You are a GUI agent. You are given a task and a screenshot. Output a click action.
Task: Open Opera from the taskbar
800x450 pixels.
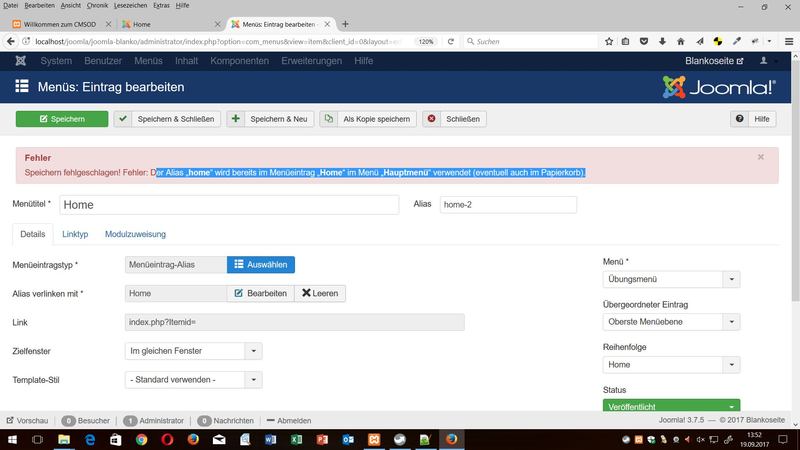tap(167, 439)
